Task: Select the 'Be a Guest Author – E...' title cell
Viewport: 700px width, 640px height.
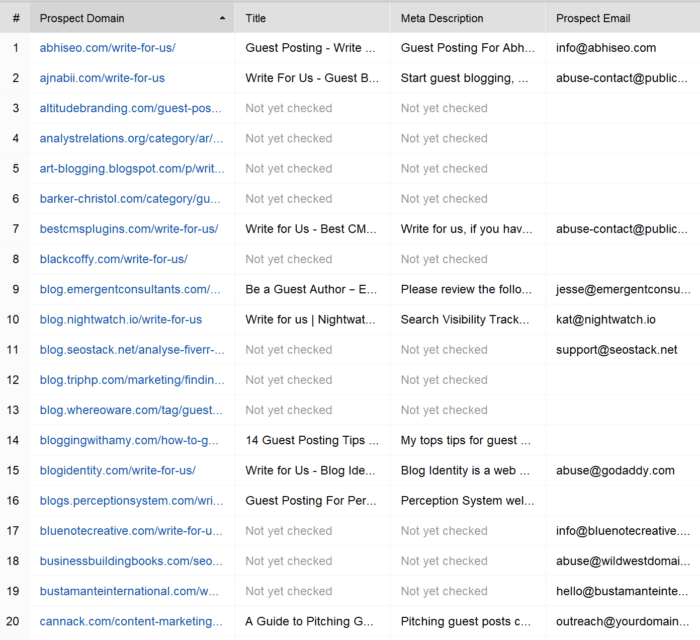Action: coord(311,289)
